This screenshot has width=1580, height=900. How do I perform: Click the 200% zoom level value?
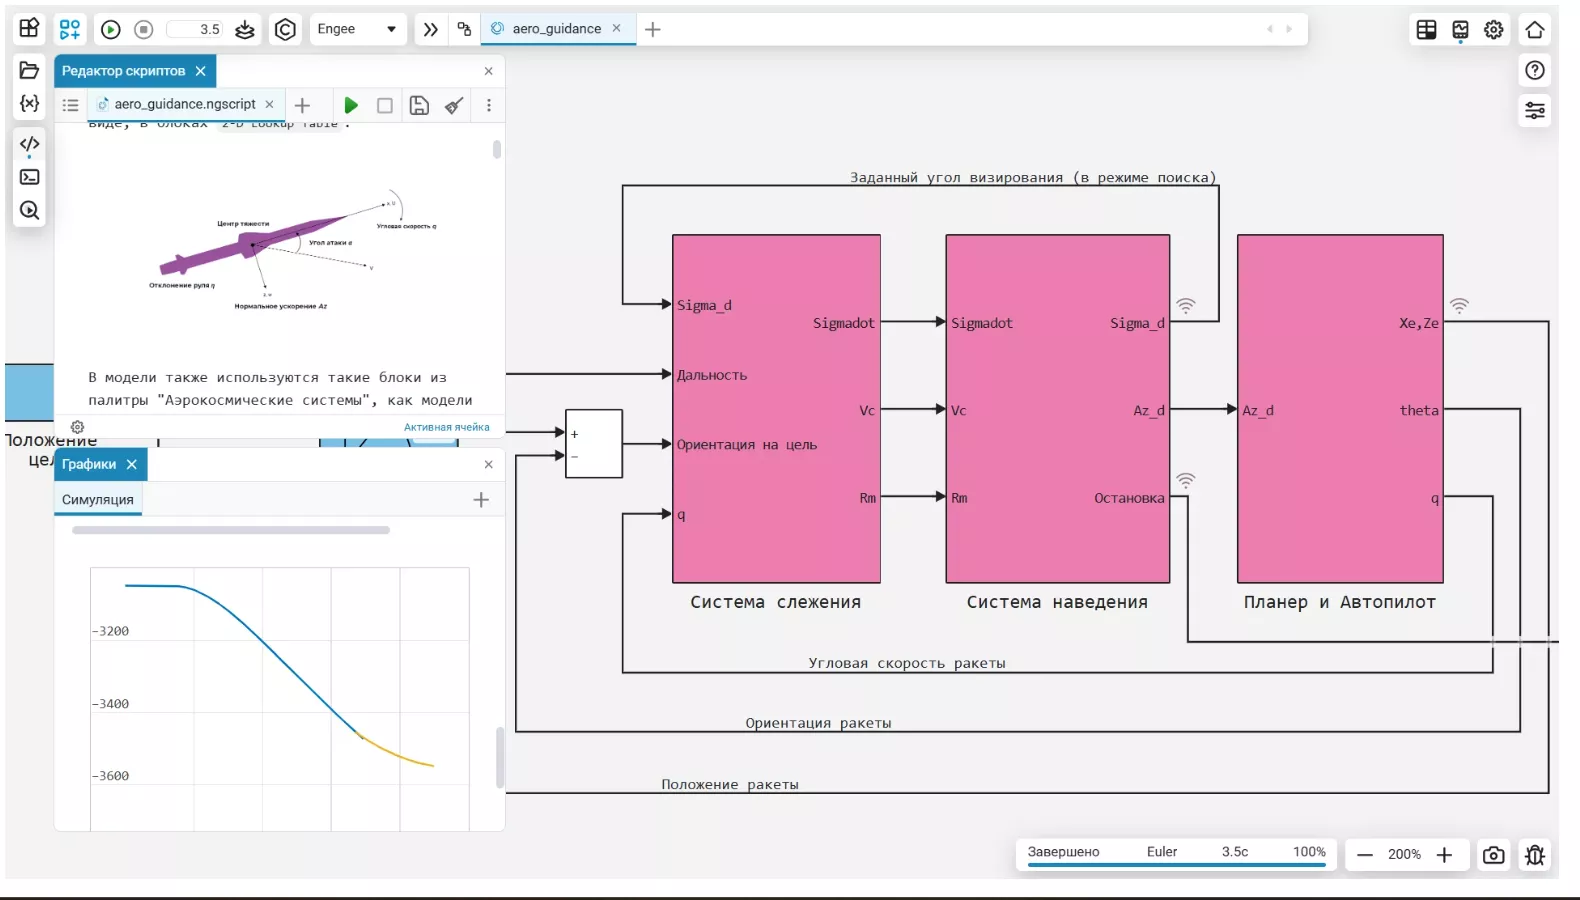click(x=1404, y=855)
